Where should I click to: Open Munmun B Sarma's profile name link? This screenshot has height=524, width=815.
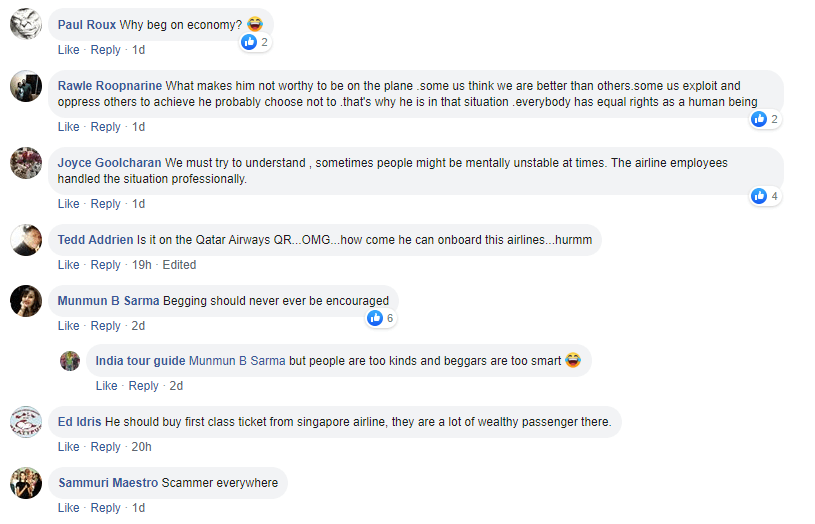click(x=109, y=301)
